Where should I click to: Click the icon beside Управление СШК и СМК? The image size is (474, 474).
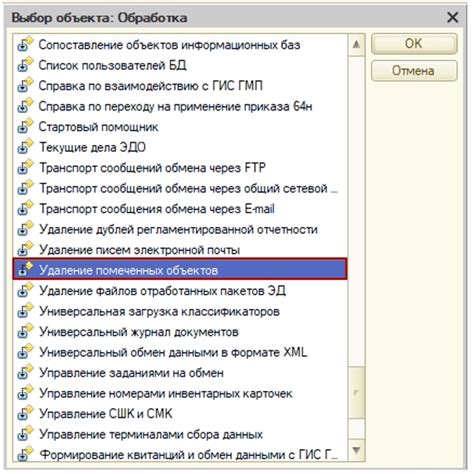click(25, 413)
